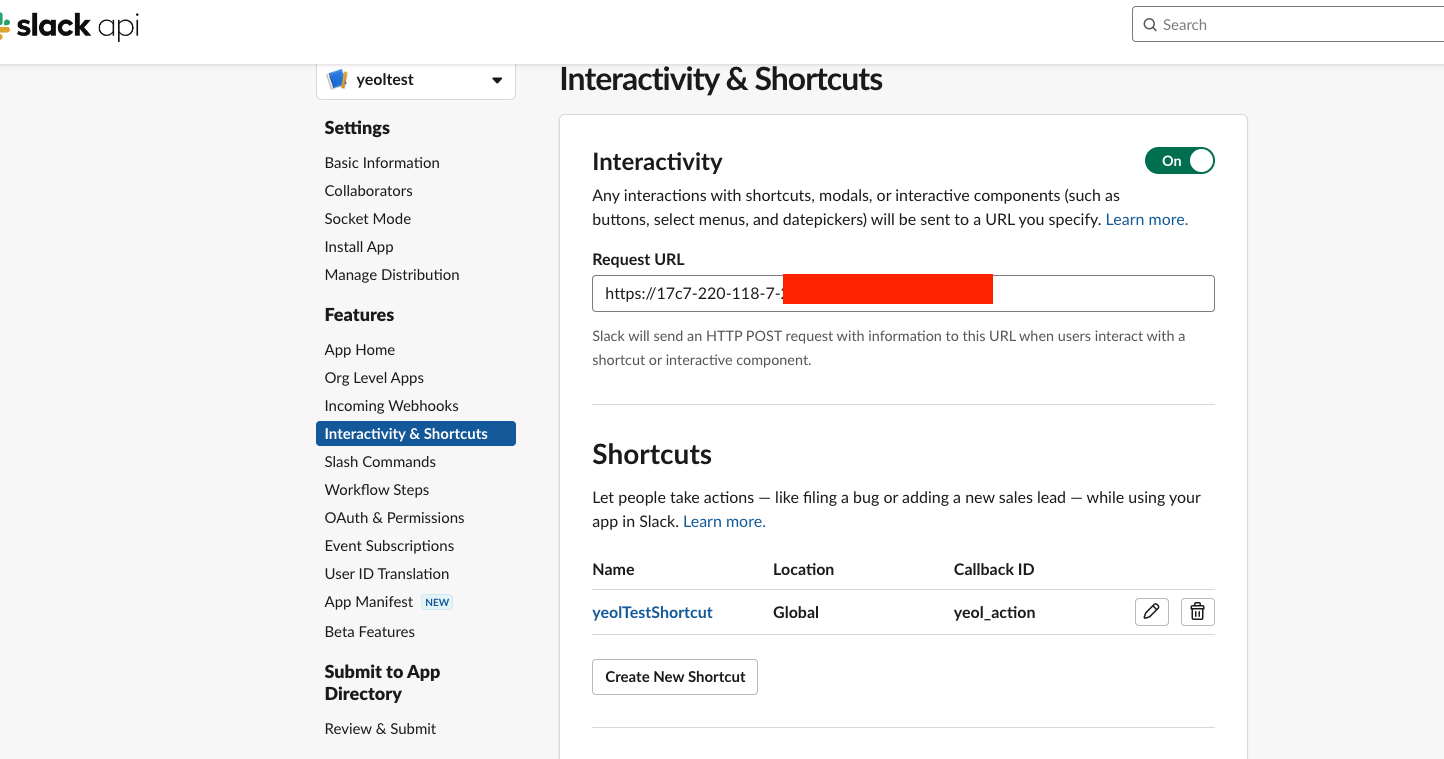1444x759 pixels.
Task: Open Org Level Apps
Action: click(x=374, y=378)
